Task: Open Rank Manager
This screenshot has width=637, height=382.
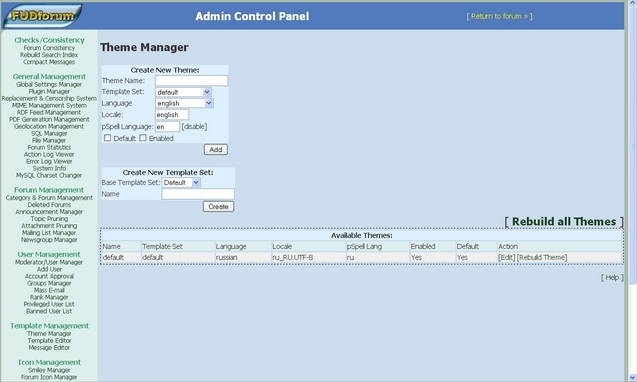Action: click(49, 297)
